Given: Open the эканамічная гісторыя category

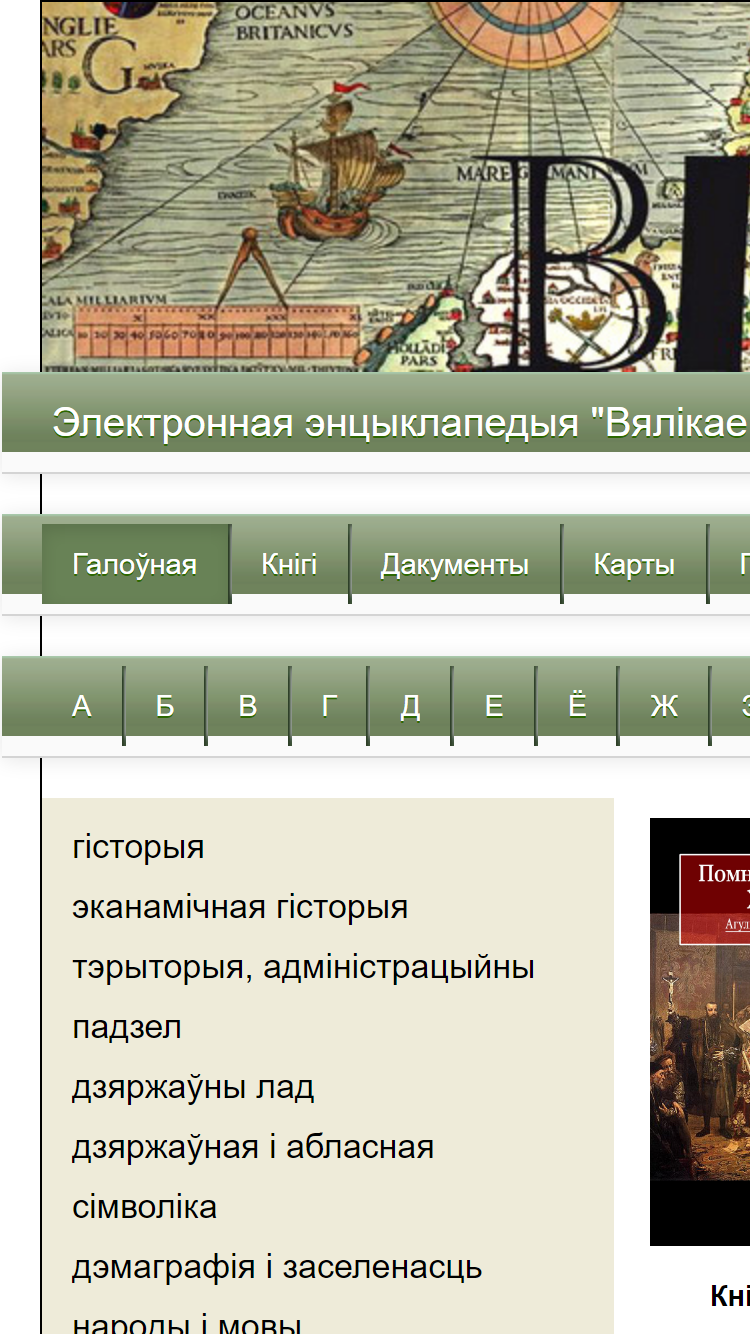Looking at the screenshot, I should pyautogui.click(x=240, y=907).
